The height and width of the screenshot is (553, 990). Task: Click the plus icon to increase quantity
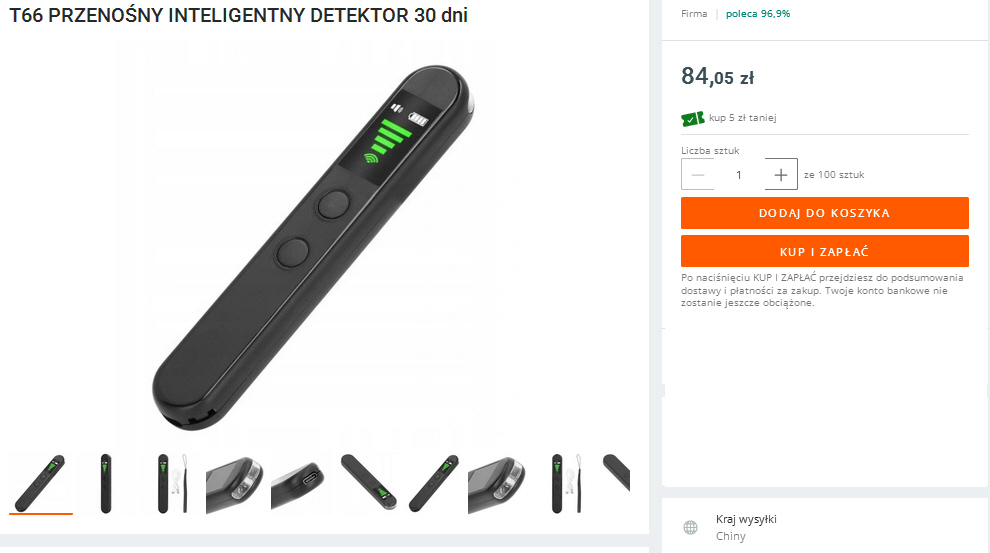781,174
